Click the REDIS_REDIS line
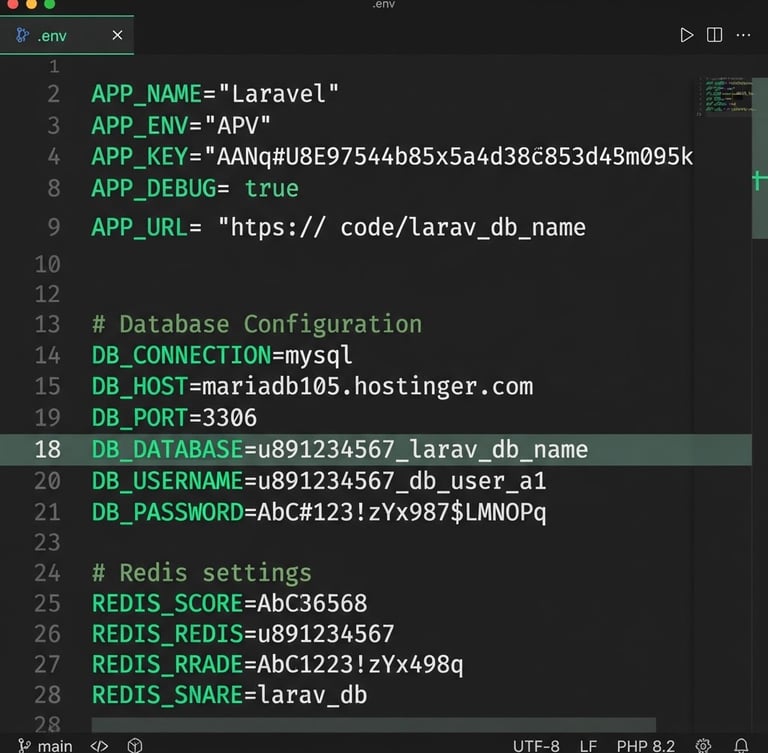Viewport: 768px width, 753px height. pyautogui.click(x=243, y=634)
